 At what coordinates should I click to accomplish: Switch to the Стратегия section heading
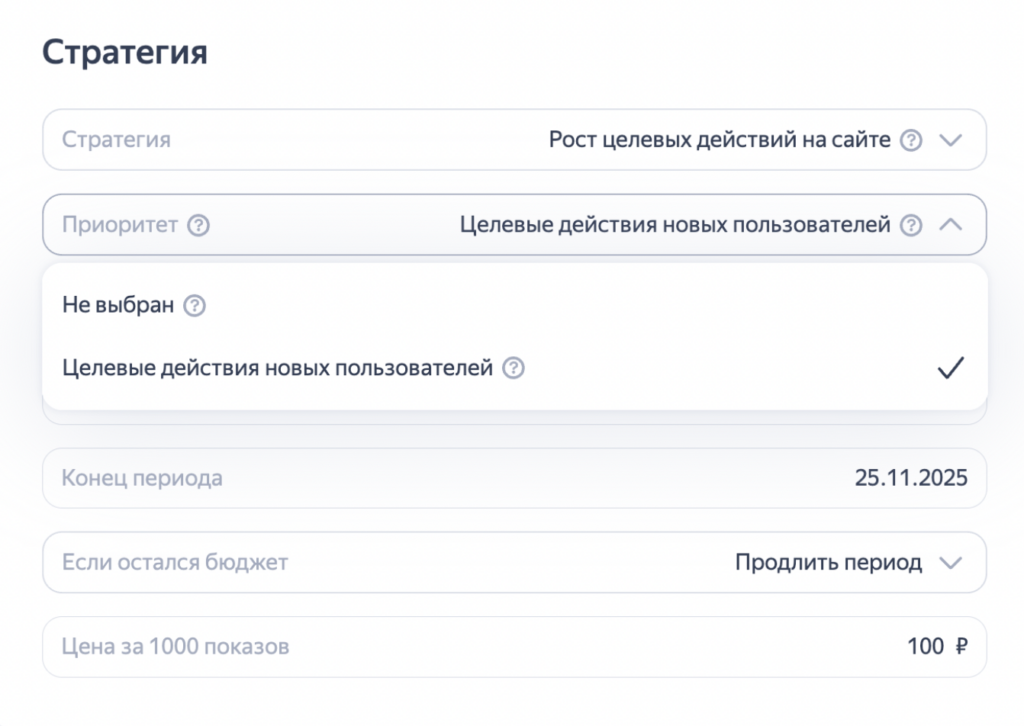125,52
